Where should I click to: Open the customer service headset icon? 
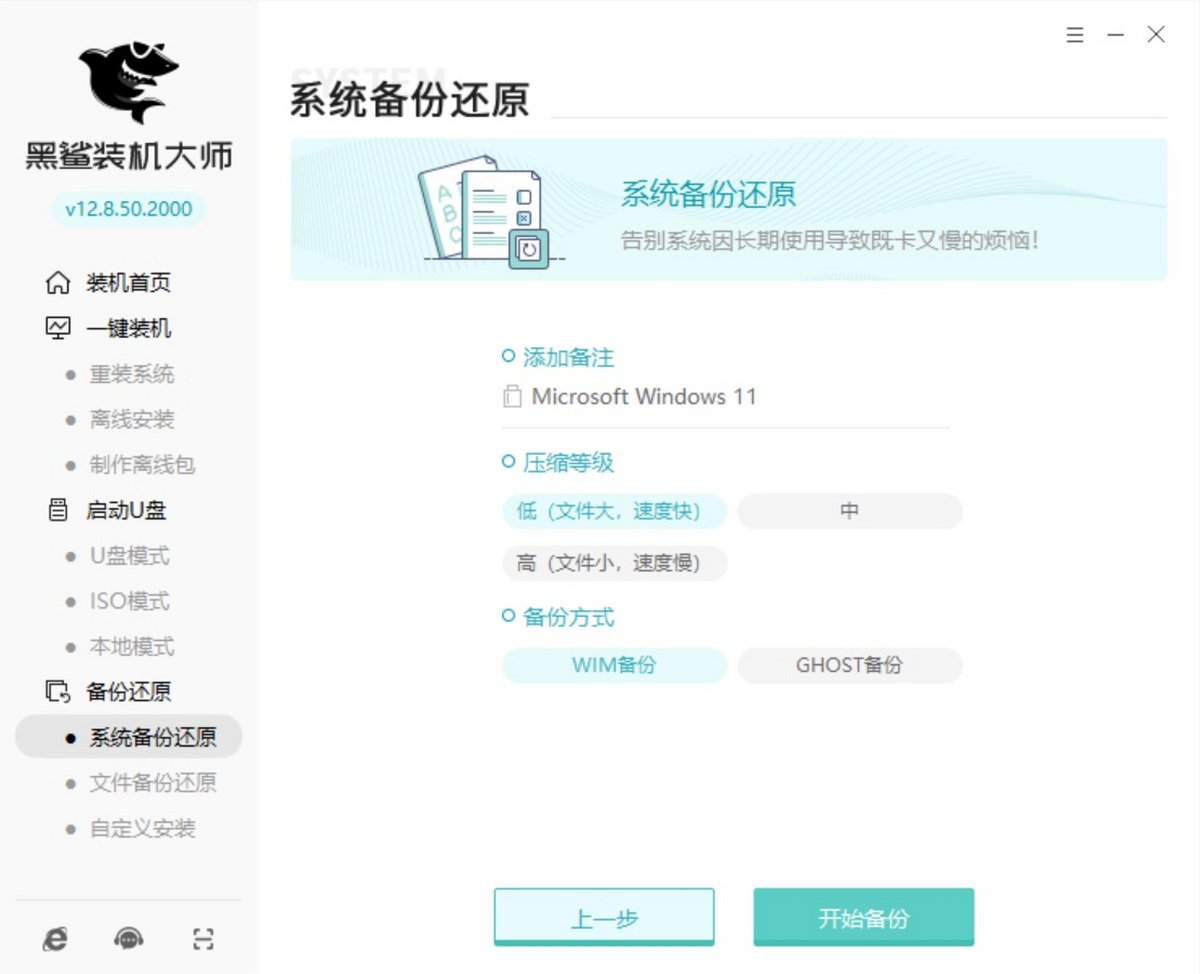tap(129, 938)
